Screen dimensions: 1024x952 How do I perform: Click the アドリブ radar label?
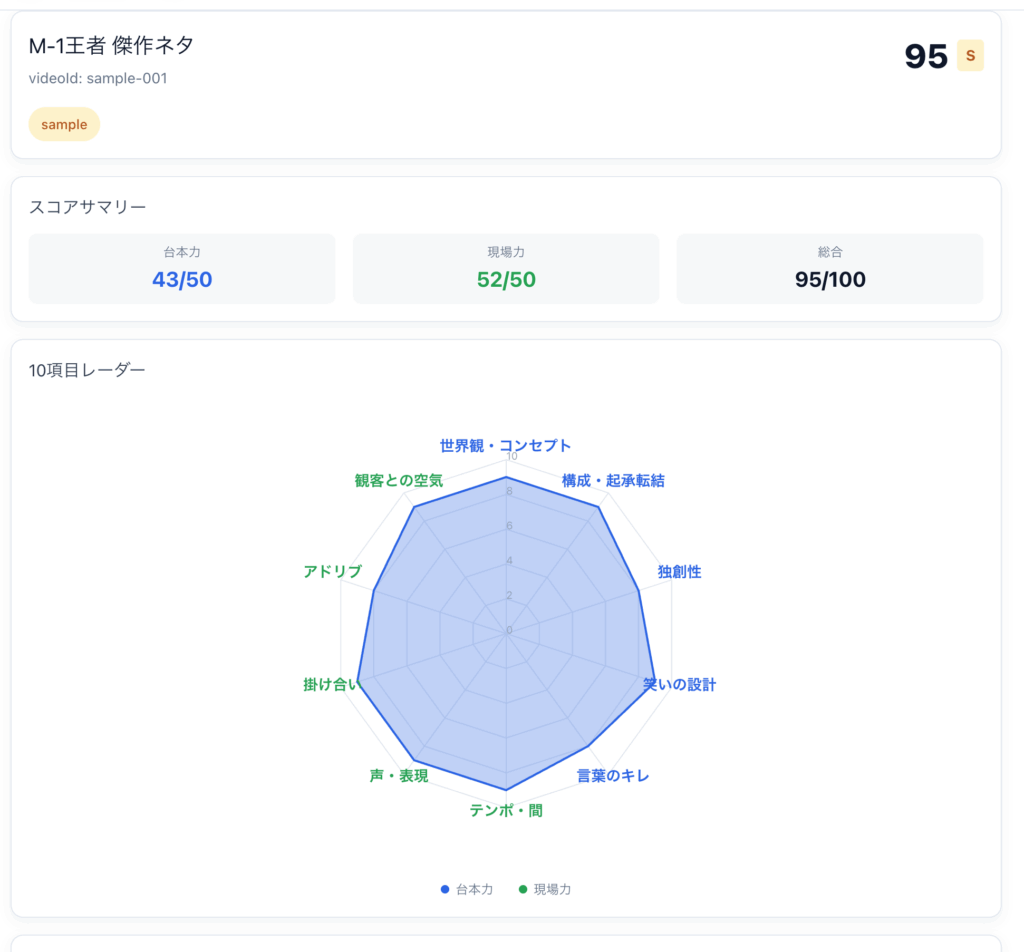pos(333,572)
